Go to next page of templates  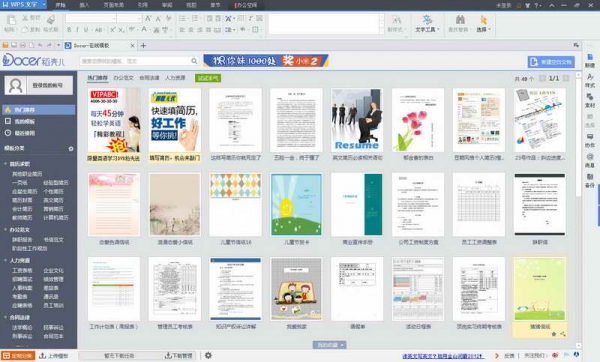click(566, 78)
